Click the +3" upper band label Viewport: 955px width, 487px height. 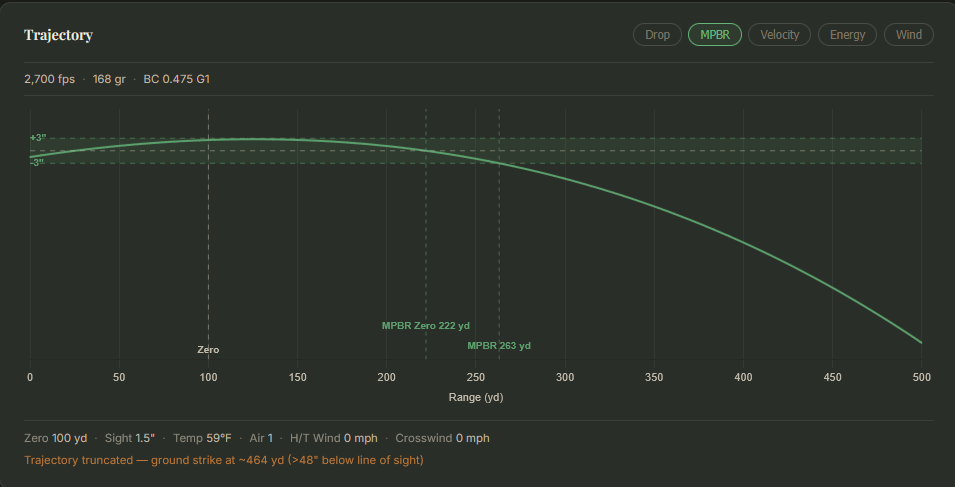click(38, 138)
